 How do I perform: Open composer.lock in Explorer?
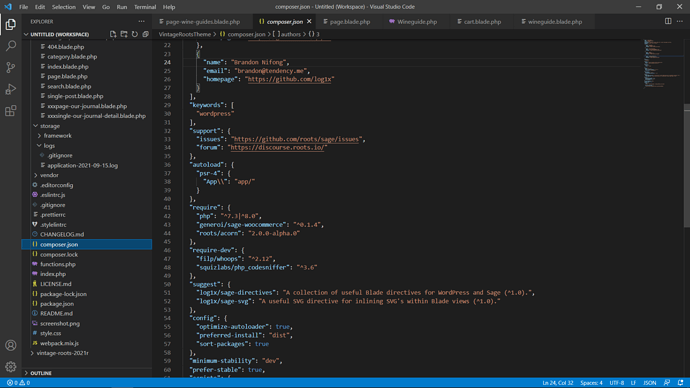pyautogui.click(x=59, y=254)
